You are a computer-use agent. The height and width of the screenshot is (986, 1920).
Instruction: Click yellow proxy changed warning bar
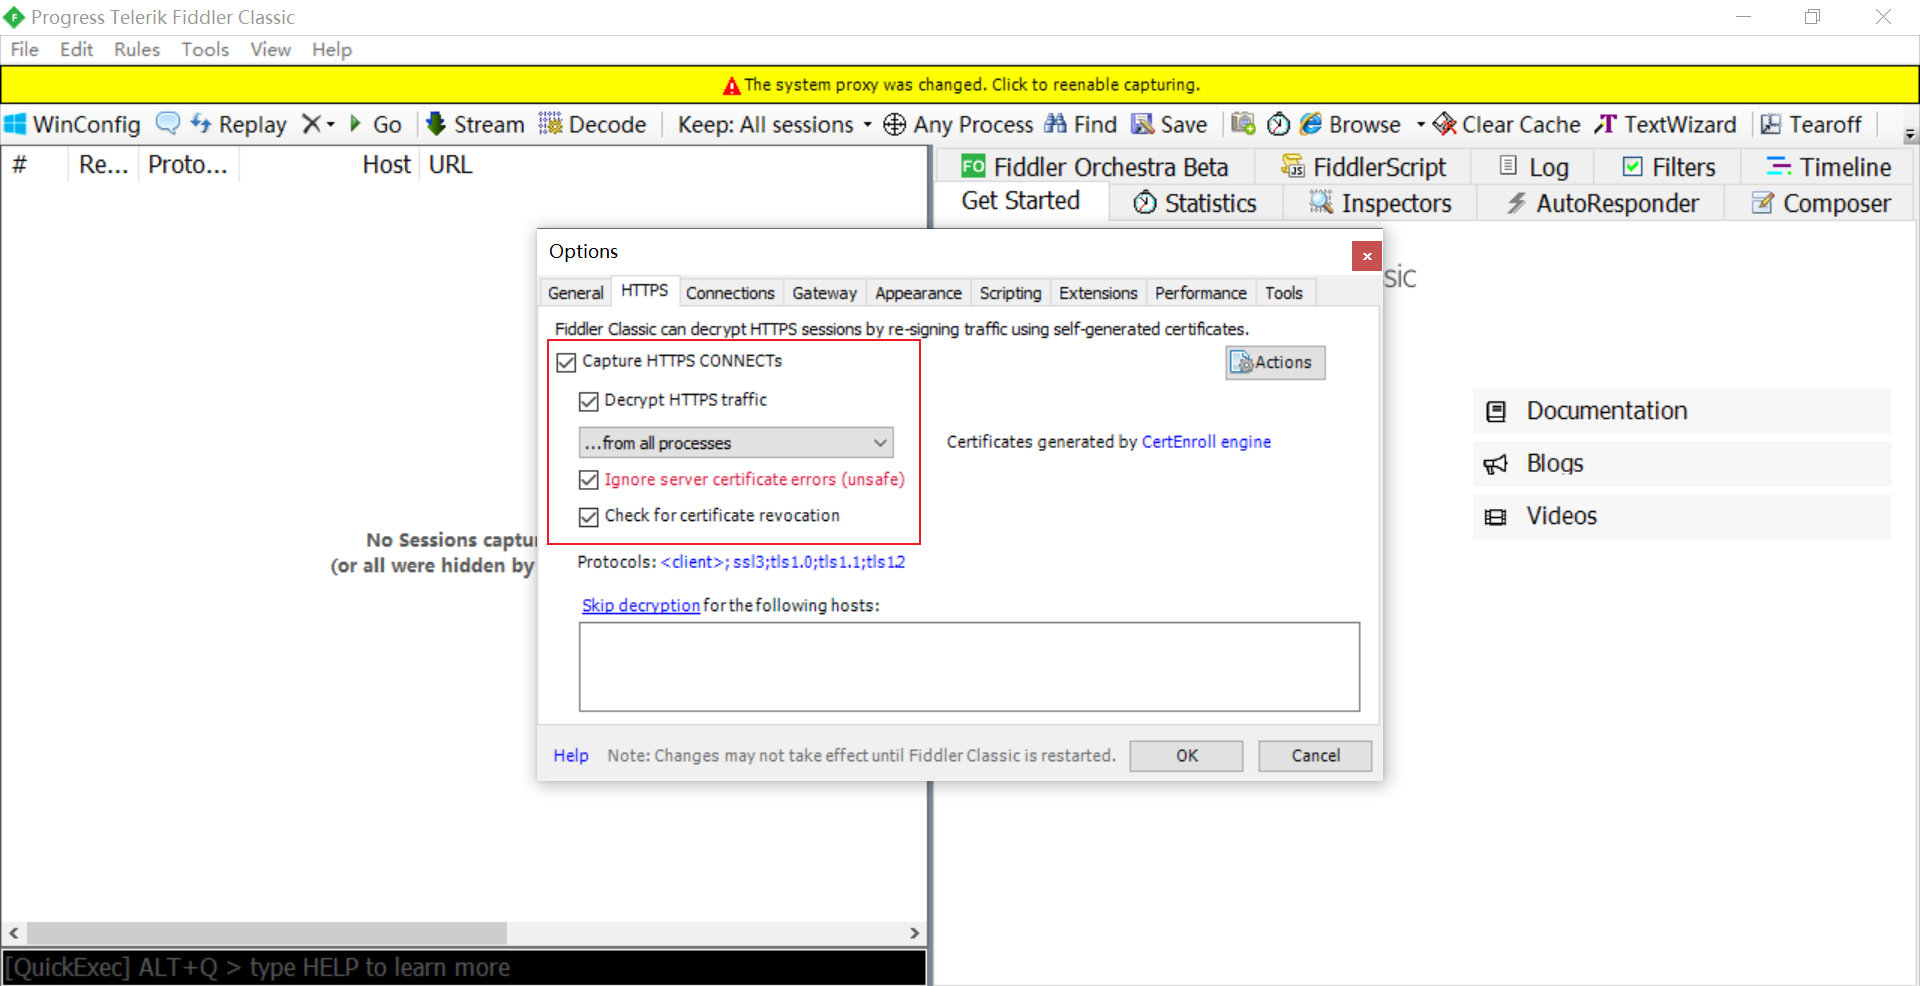[x=960, y=85]
